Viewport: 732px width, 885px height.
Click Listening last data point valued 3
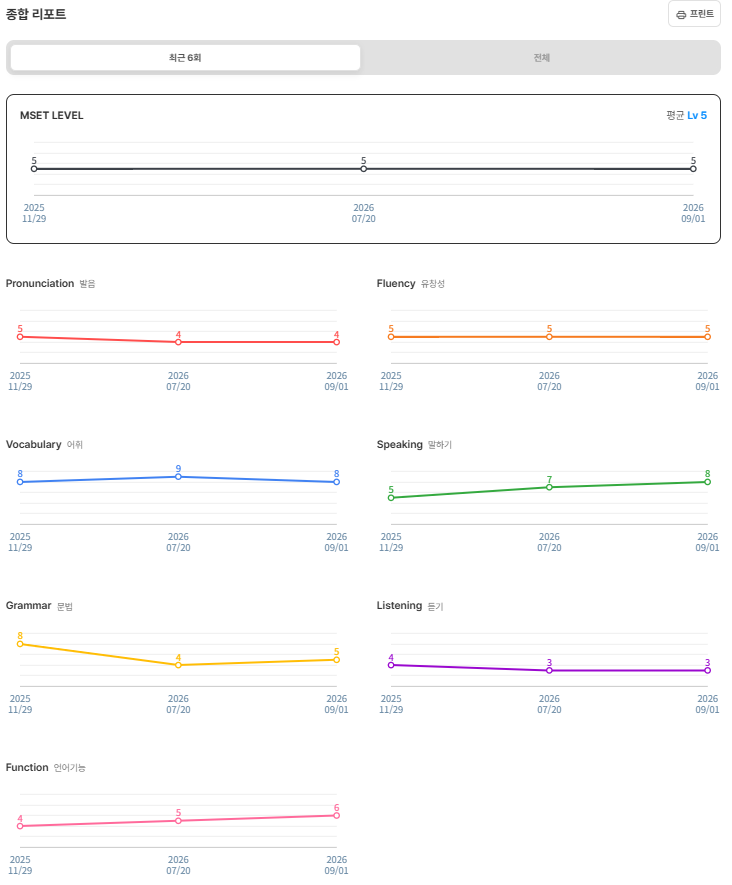(x=707, y=671)
